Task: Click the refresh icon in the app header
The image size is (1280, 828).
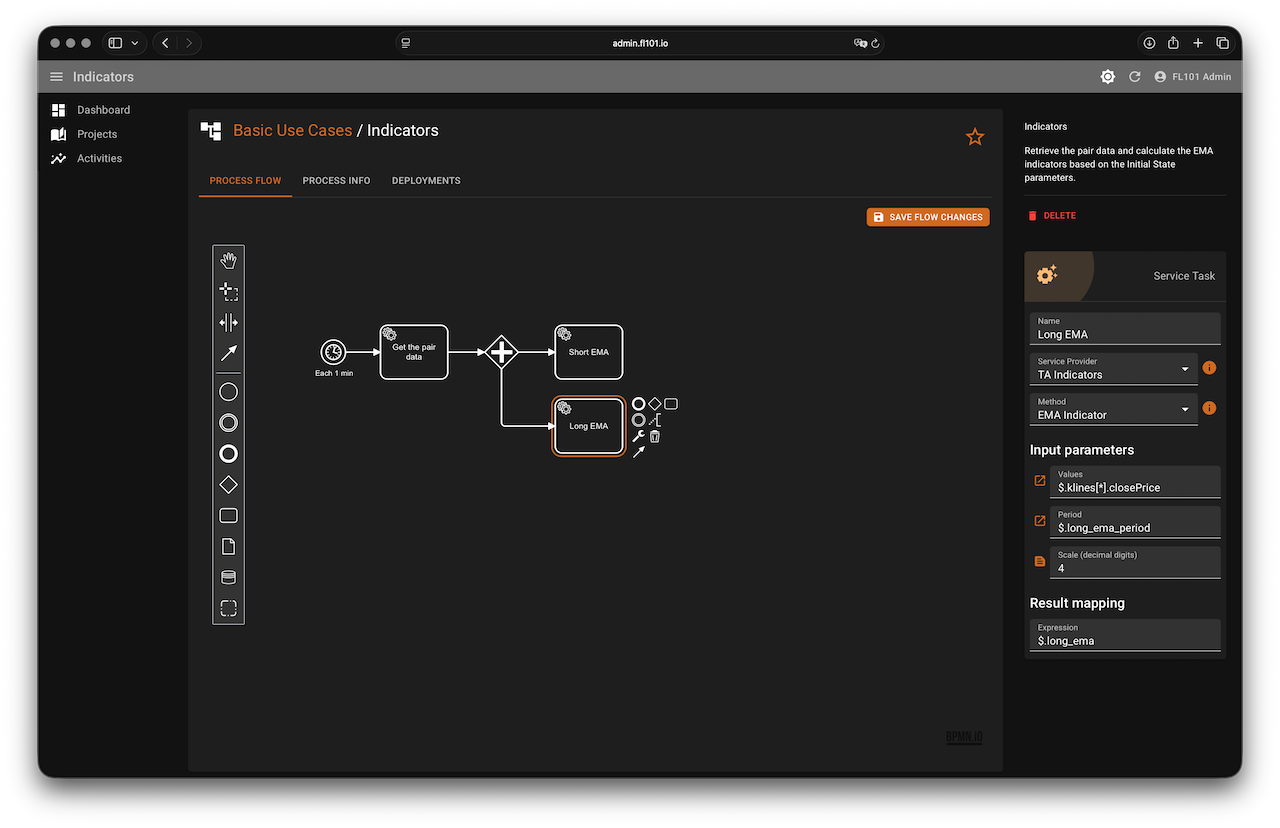Action: click(x=1134, y=77)
